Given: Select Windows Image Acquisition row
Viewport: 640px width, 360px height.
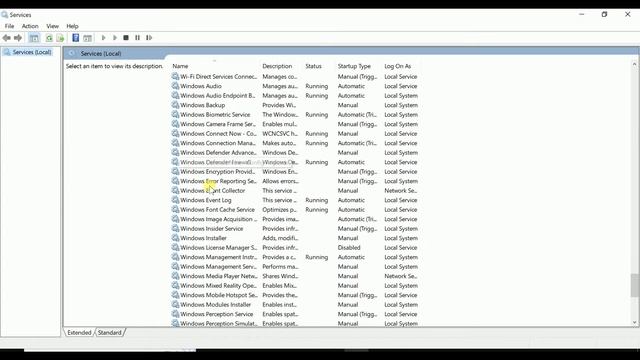Looking at the screenshot, I should tap(296, 219).
